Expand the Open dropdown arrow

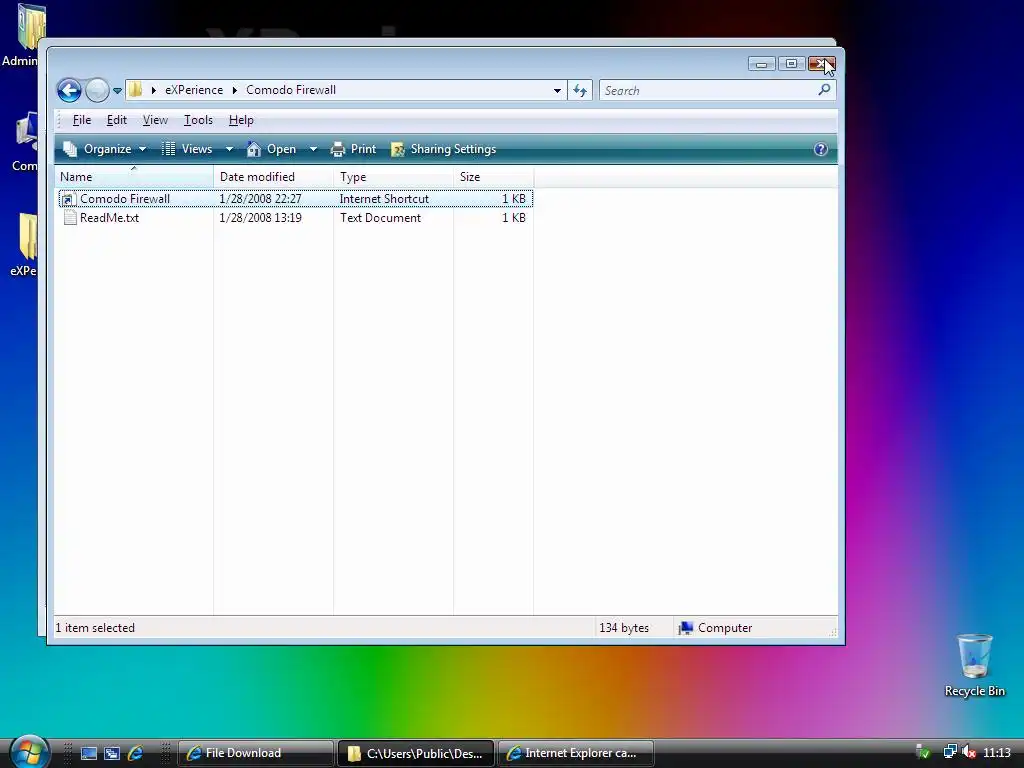[x=313, y=149]
